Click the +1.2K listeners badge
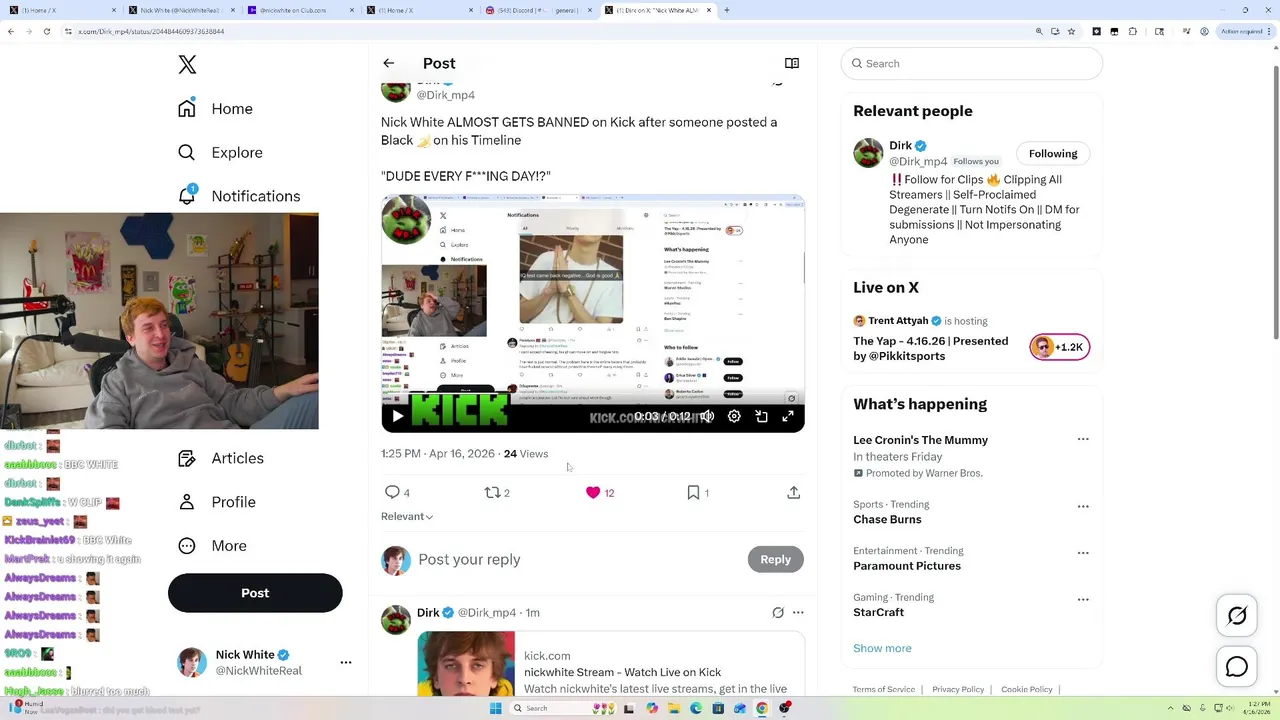Viewport: 1280px width, 720px height. [1059, 347]
